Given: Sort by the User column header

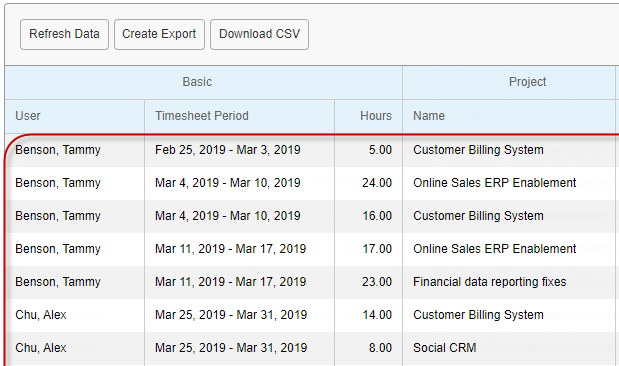Looking at the screenshot, I should tap(75, 116).
